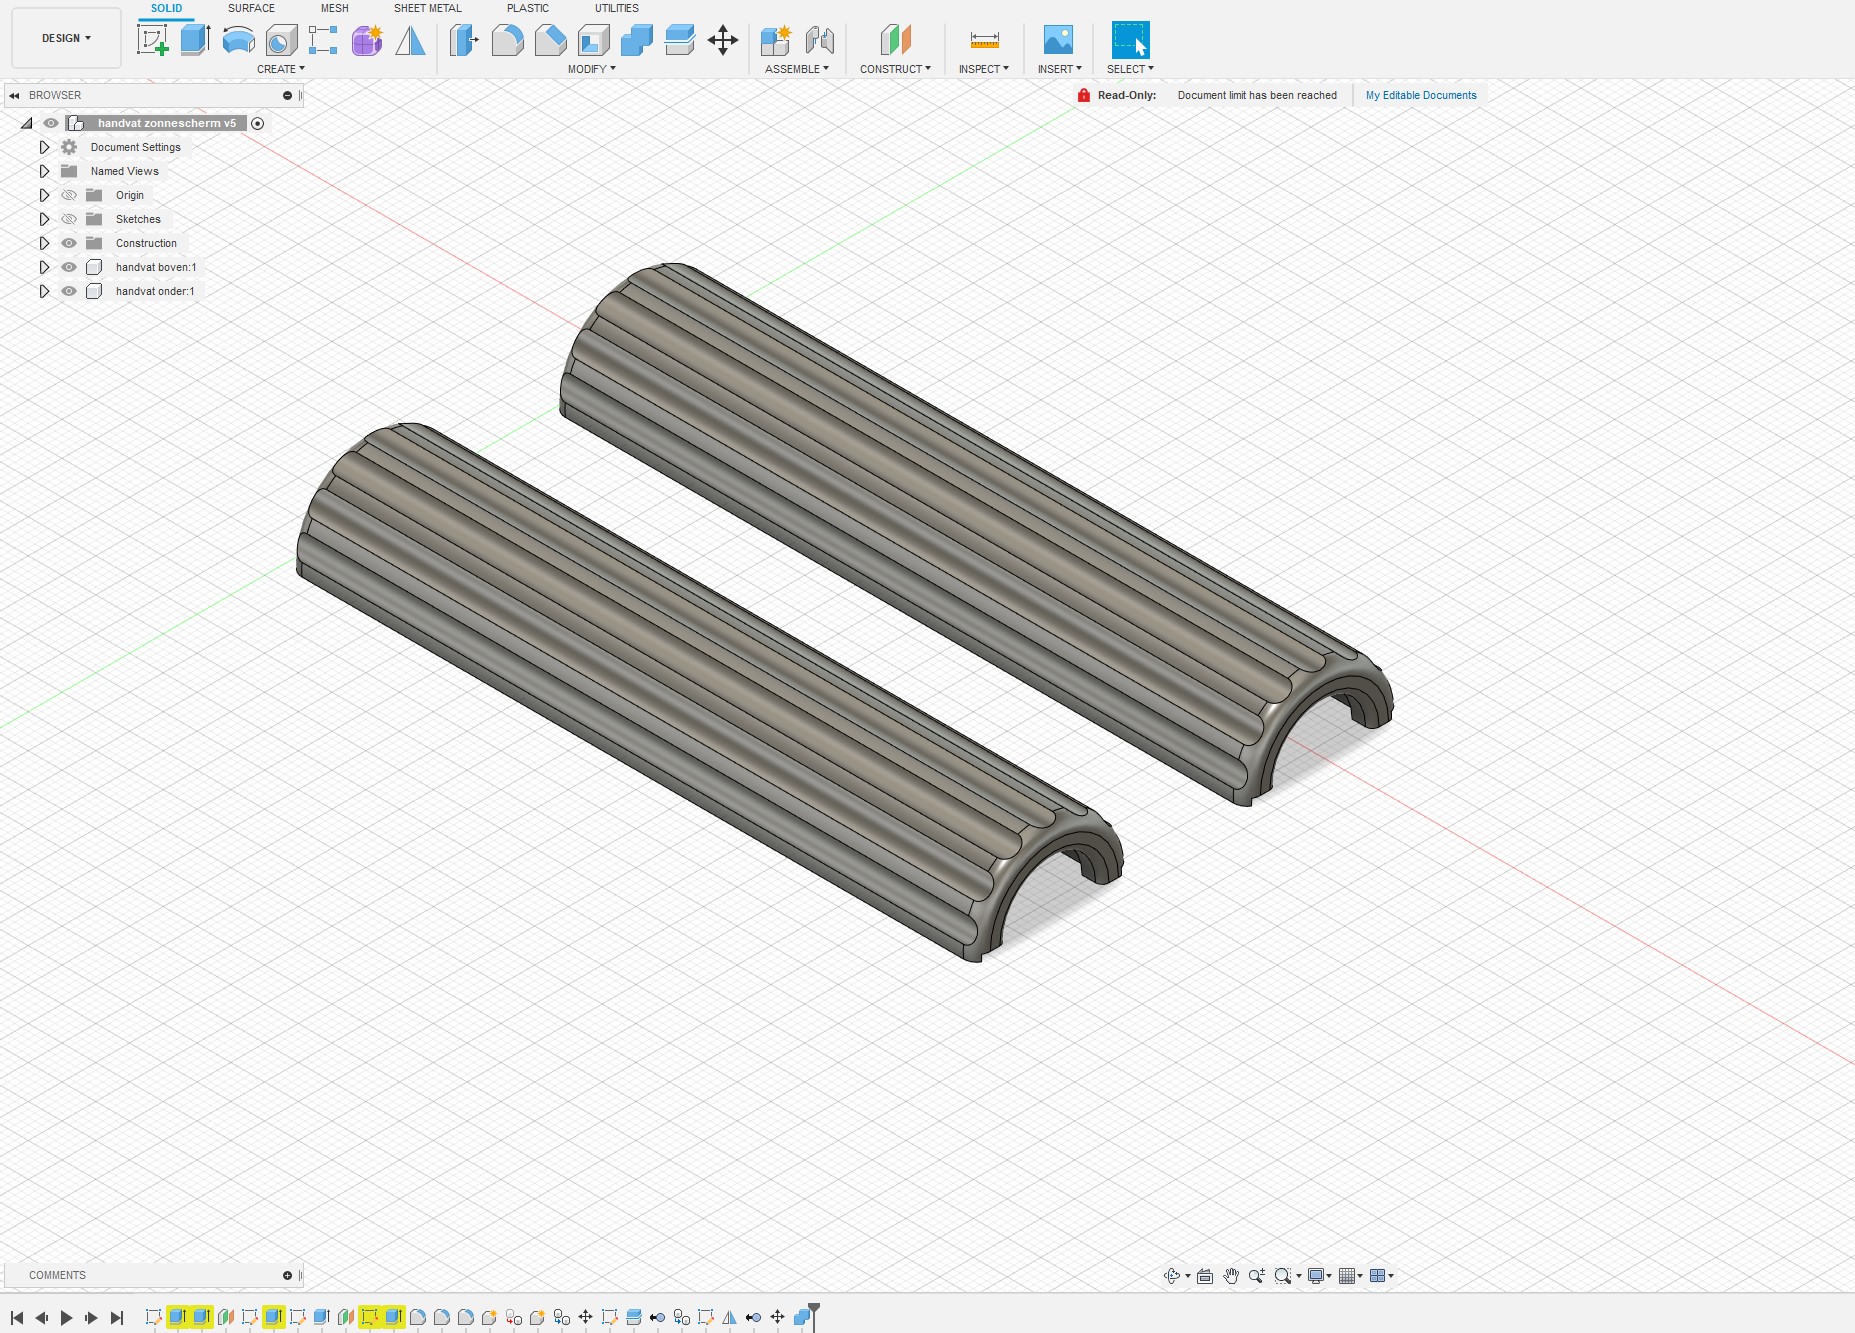Go to timeline start

(x=17, y=1318)
